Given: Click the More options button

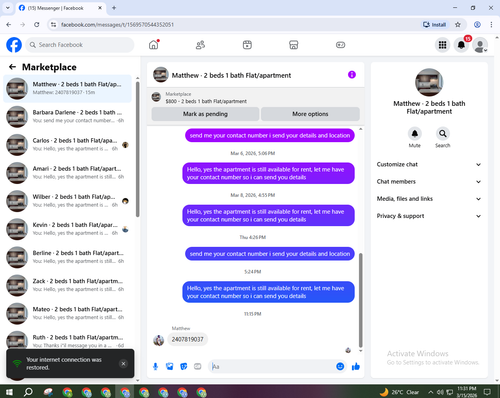Looking at the screenshot, I should coord(310,114).
